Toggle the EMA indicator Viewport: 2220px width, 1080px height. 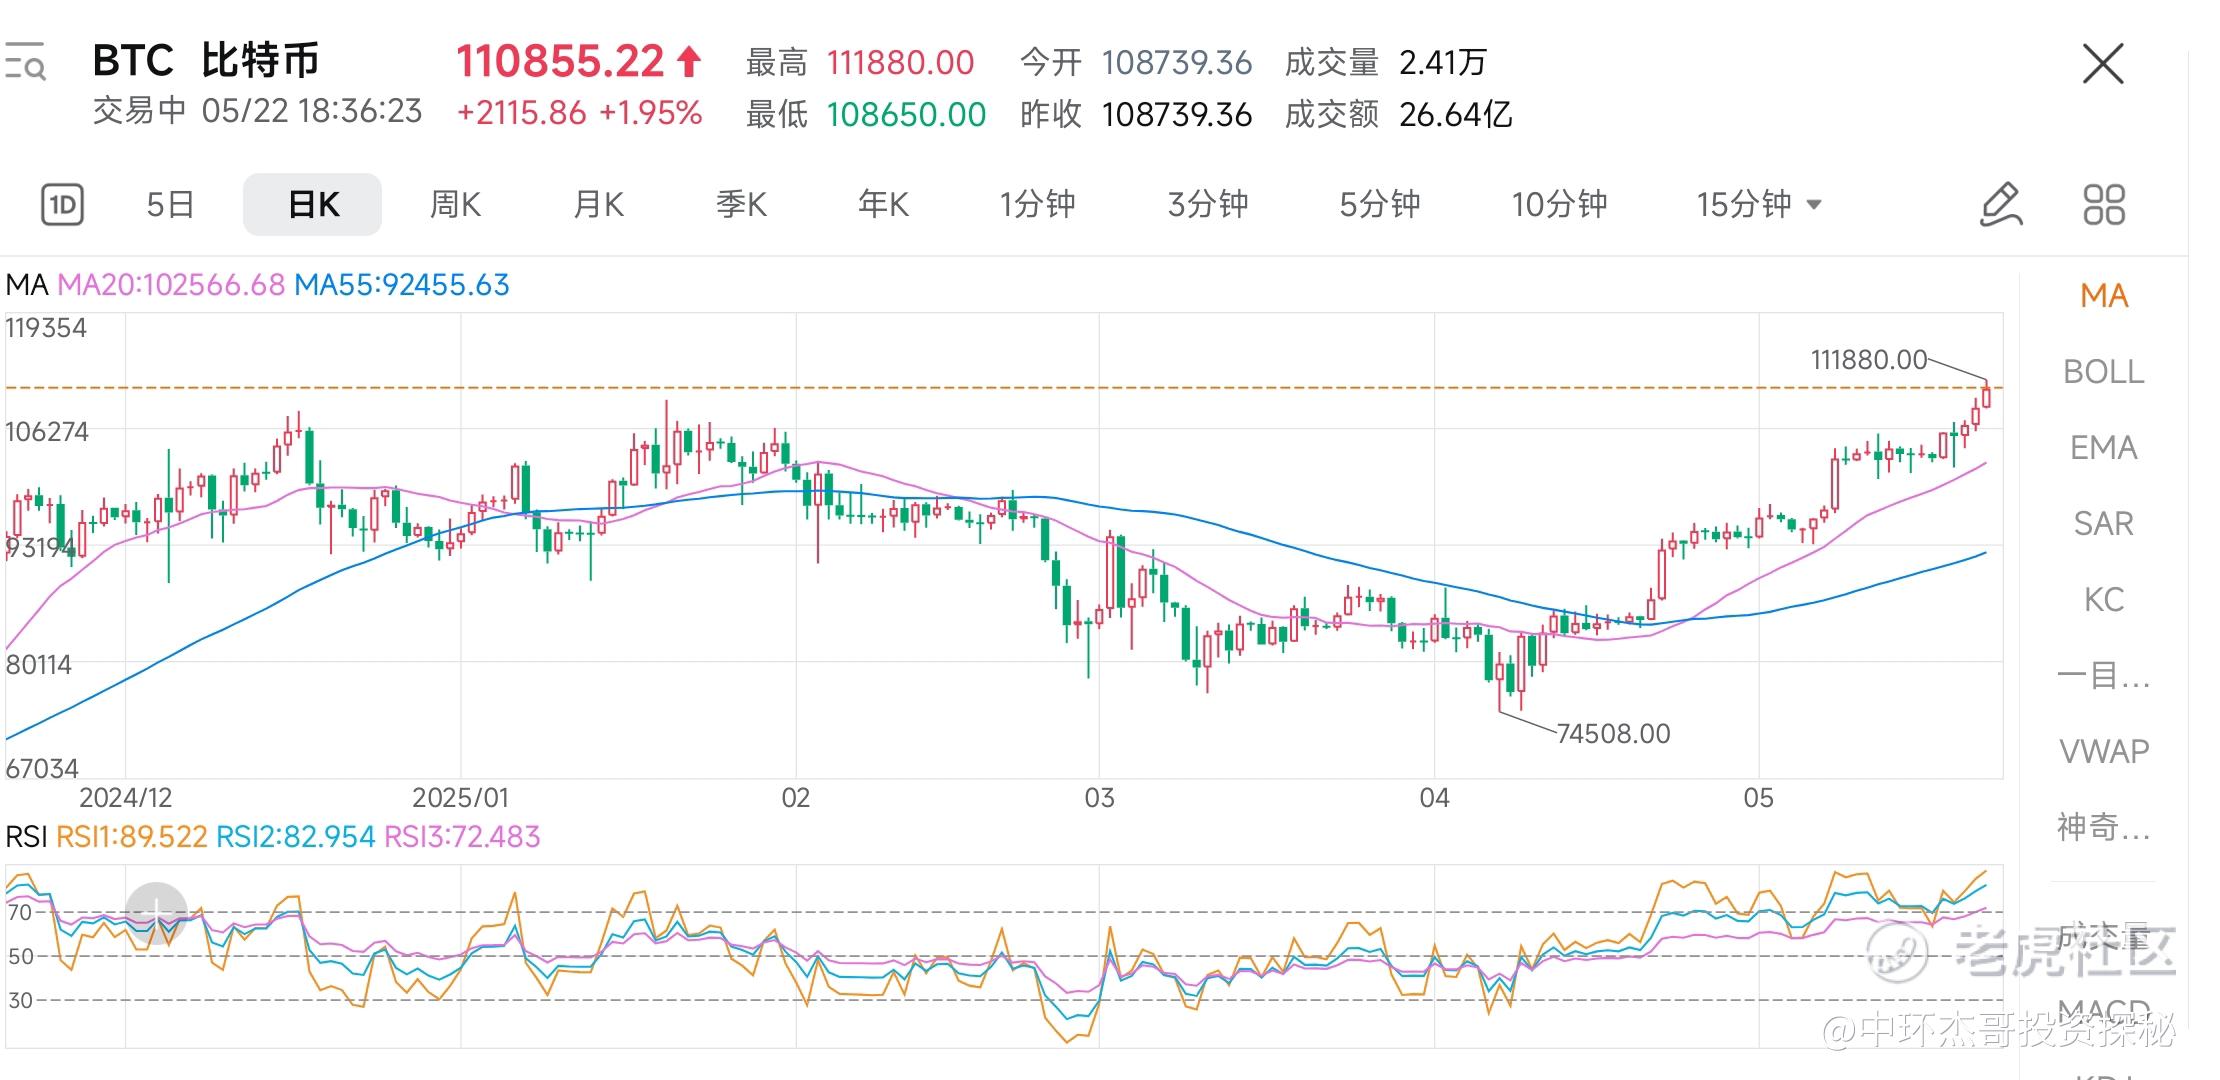(2103, 448)
